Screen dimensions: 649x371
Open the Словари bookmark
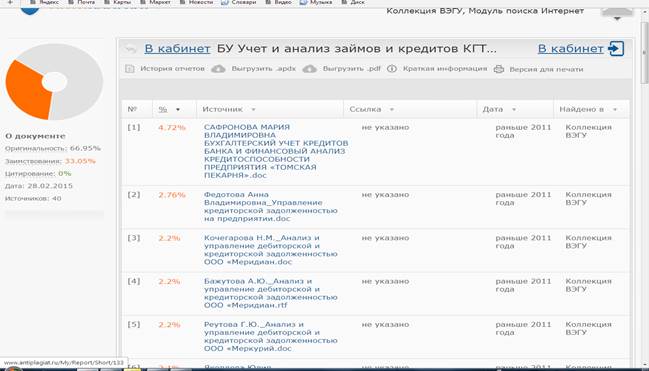pos(239,2)
